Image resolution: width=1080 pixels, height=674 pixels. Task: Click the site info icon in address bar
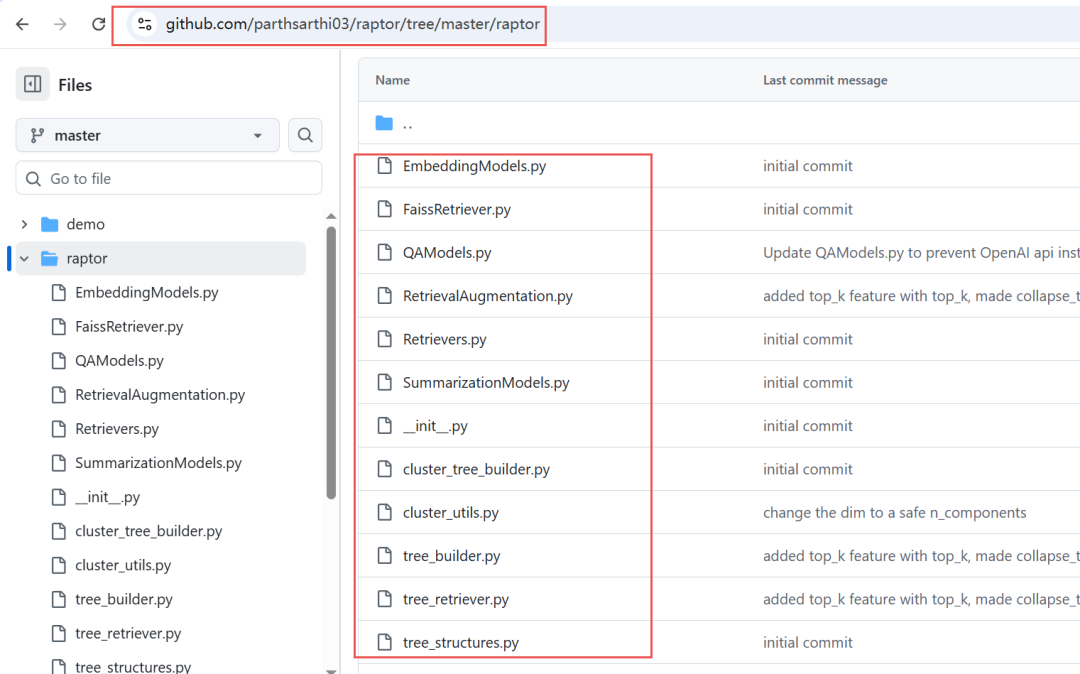pyautogui.click(x=144, y=24)
